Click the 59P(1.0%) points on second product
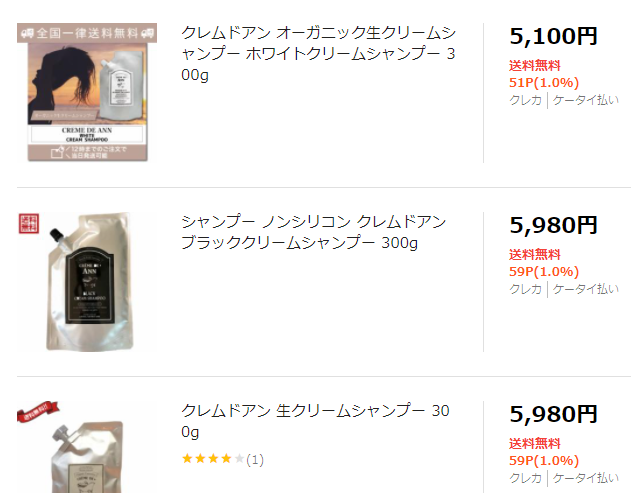631x493 pixels. [x=544, y=272]
